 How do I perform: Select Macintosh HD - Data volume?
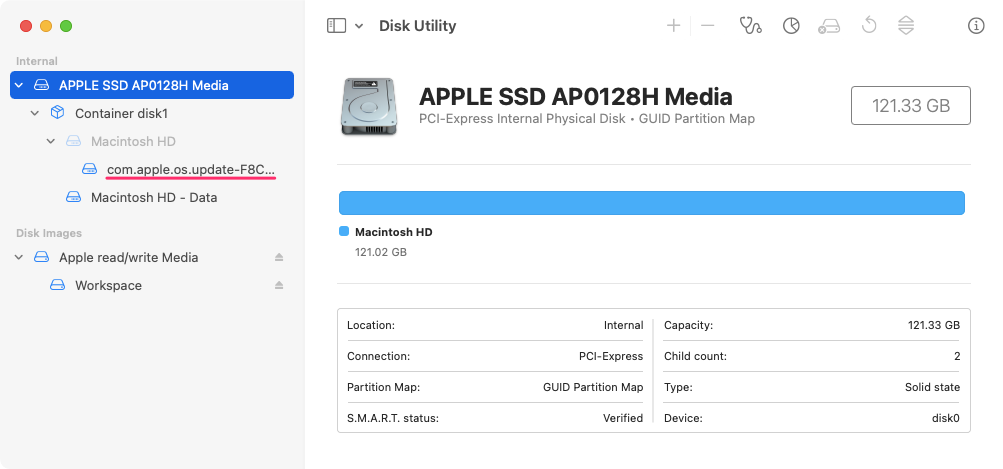coord(153,198)
